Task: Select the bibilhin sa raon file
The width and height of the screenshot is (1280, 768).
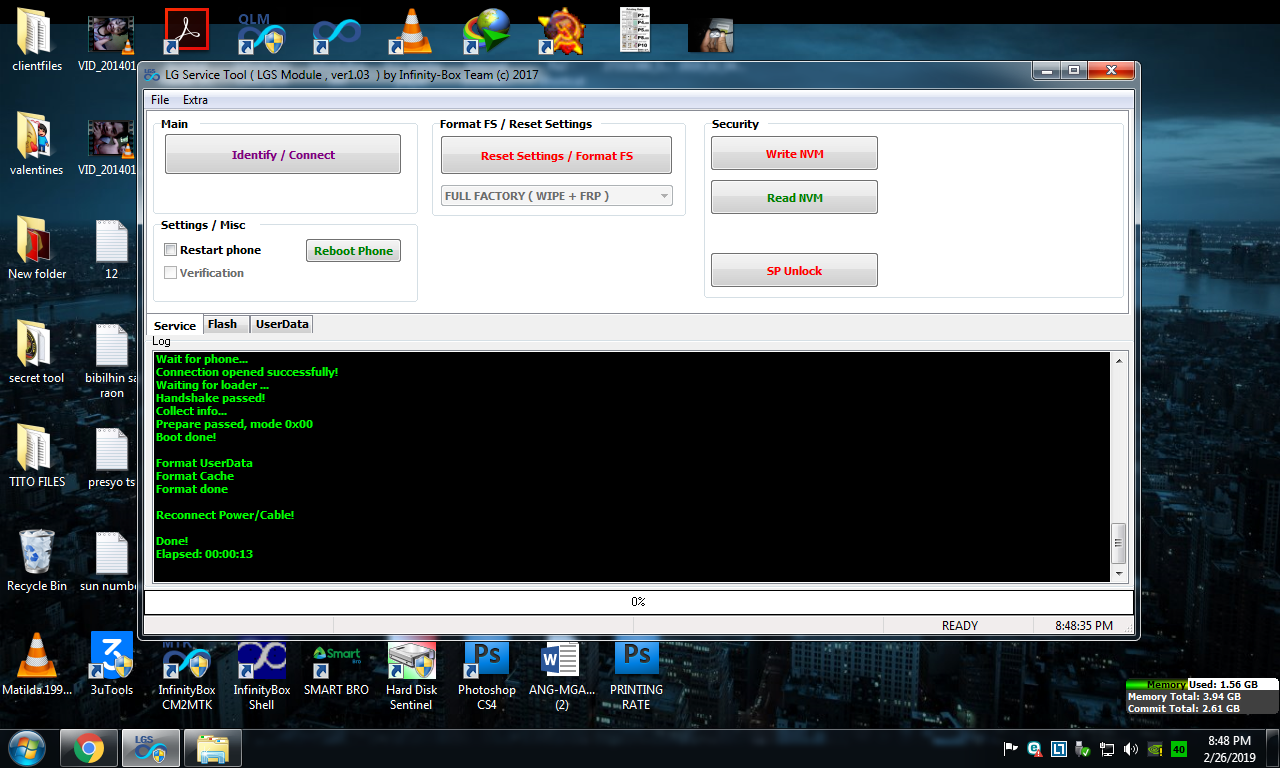Action: (111, 360)
